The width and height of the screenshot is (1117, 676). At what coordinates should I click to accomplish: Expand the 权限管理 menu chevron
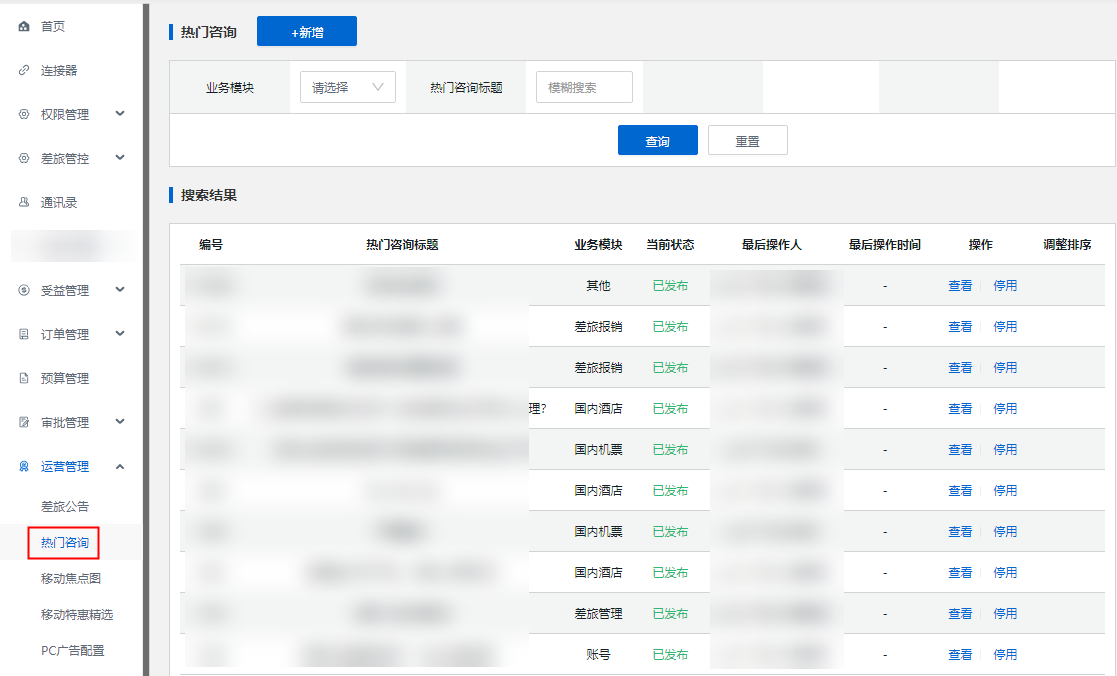(120, 113)
